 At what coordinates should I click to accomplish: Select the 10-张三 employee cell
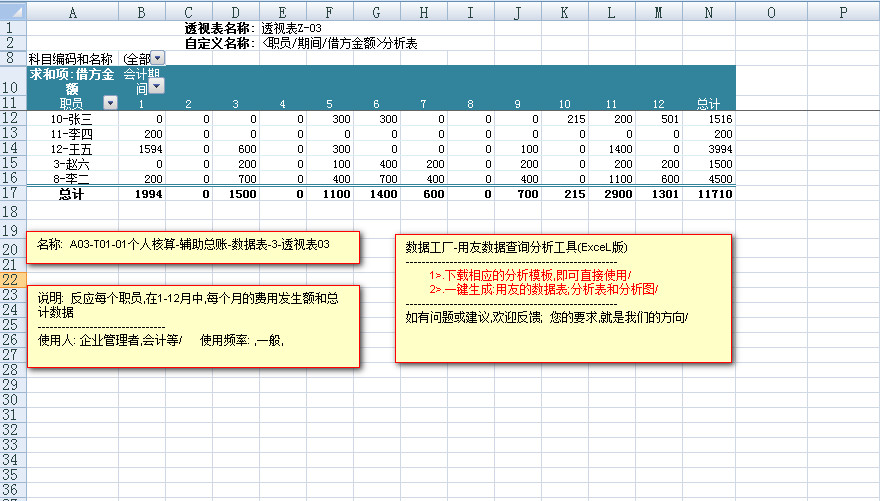72,118
